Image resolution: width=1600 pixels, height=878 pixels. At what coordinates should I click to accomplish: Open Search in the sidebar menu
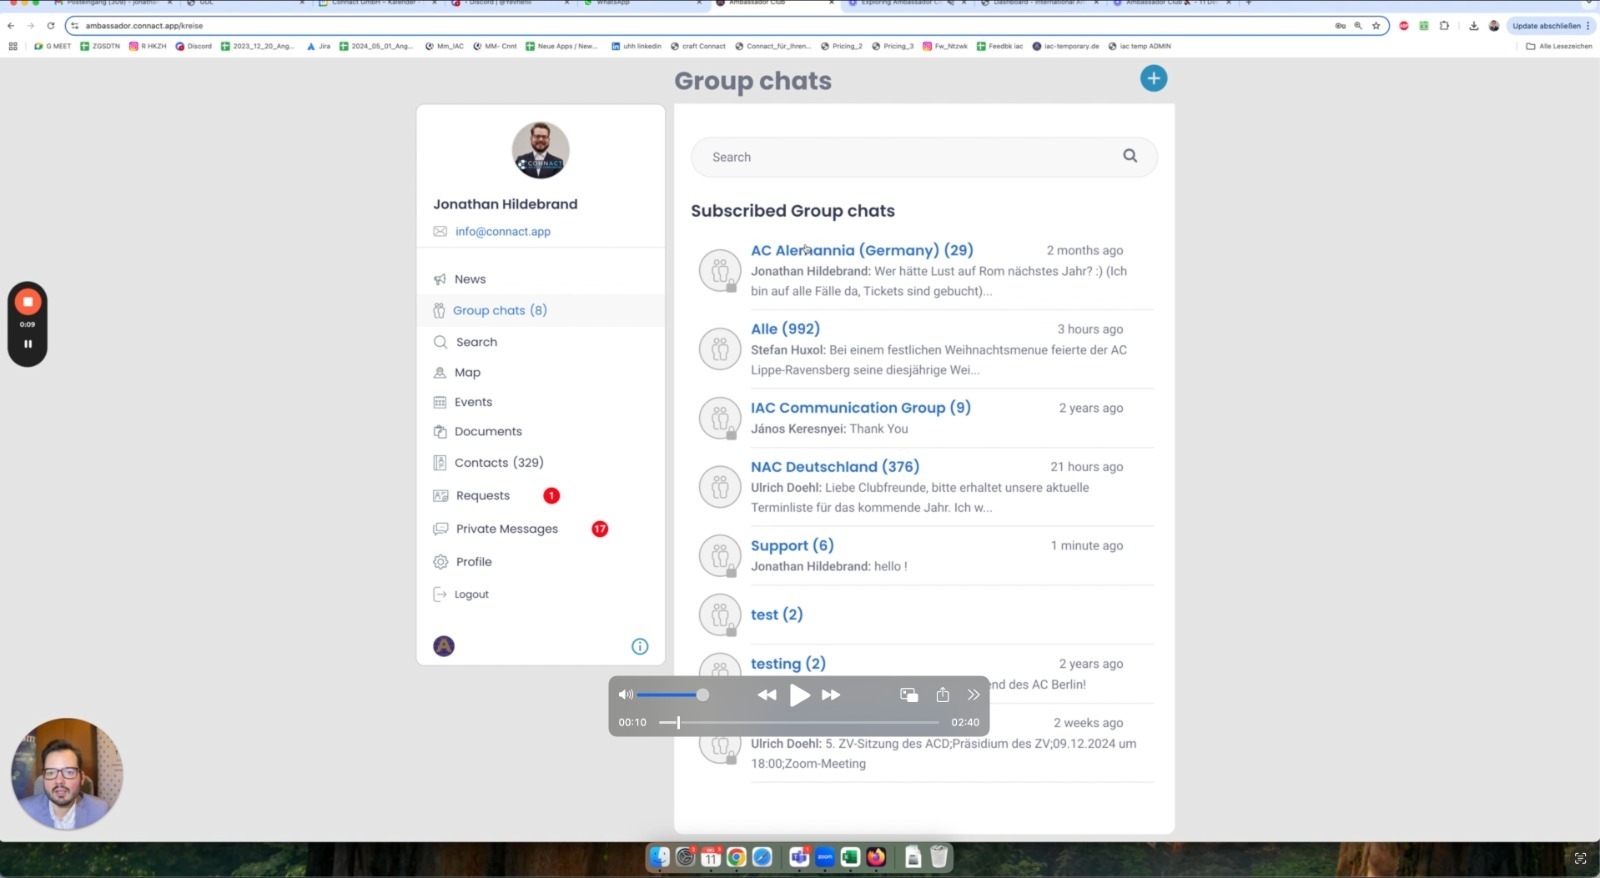coord(476,342)
